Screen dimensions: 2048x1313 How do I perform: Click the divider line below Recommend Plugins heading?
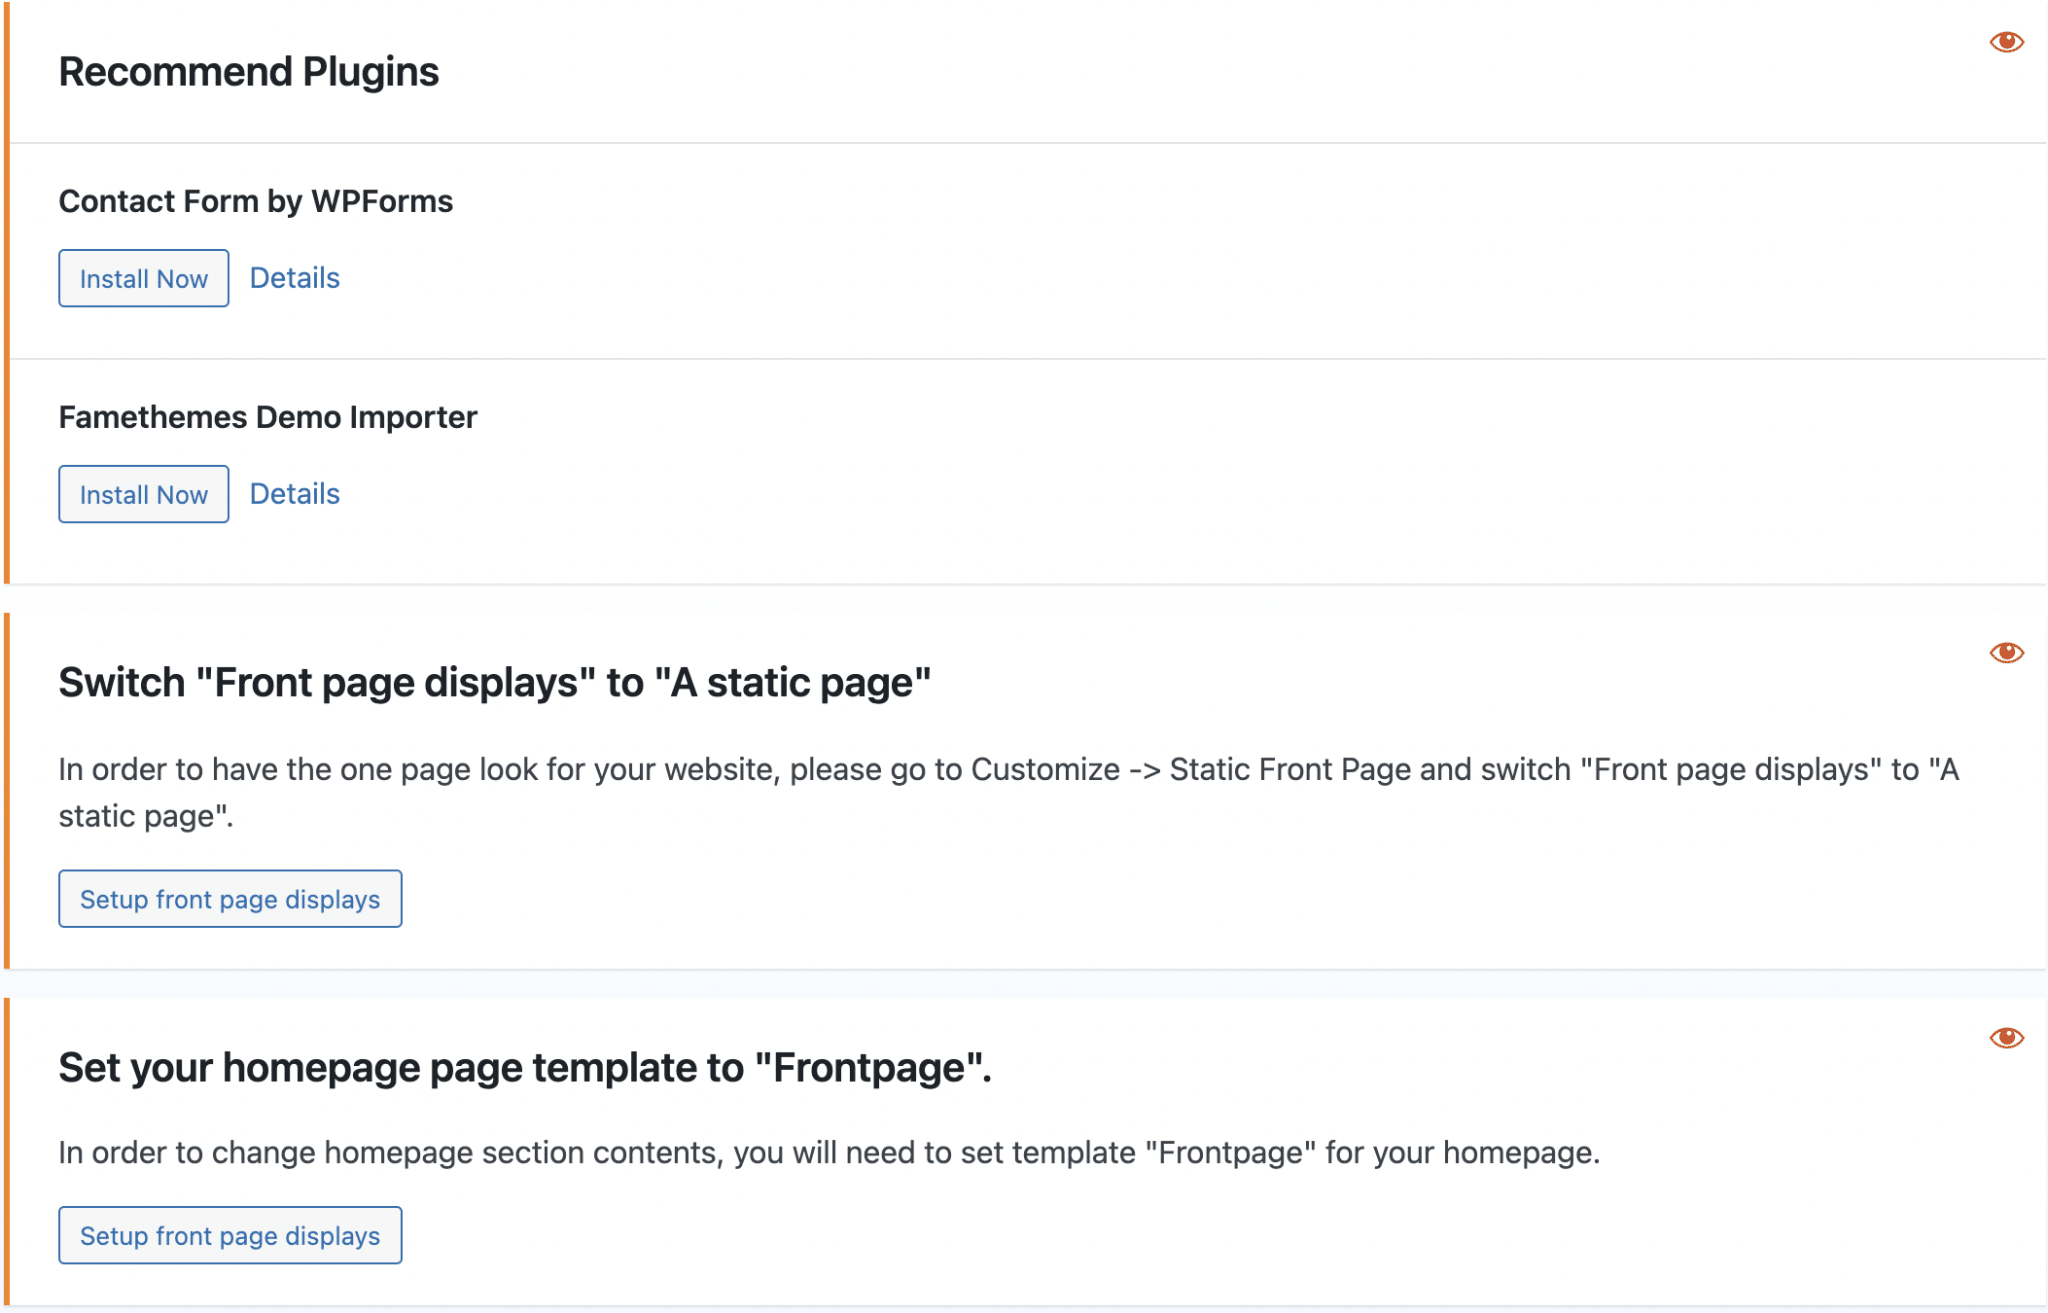(1000, 143)
